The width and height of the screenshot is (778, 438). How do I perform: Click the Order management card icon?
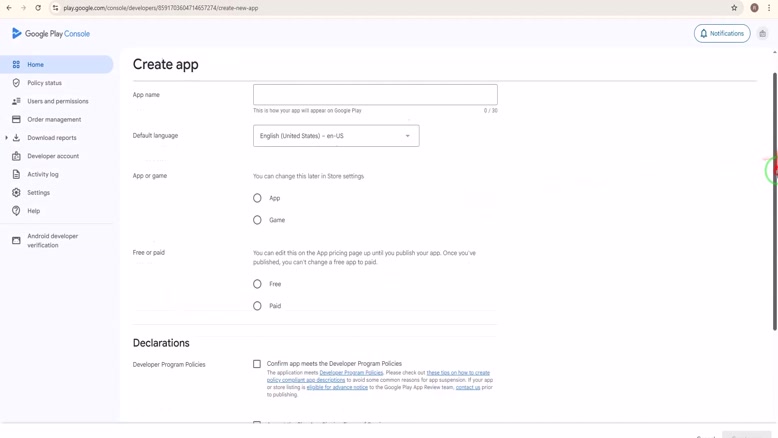pyautogui.click(x=16, y=119)
